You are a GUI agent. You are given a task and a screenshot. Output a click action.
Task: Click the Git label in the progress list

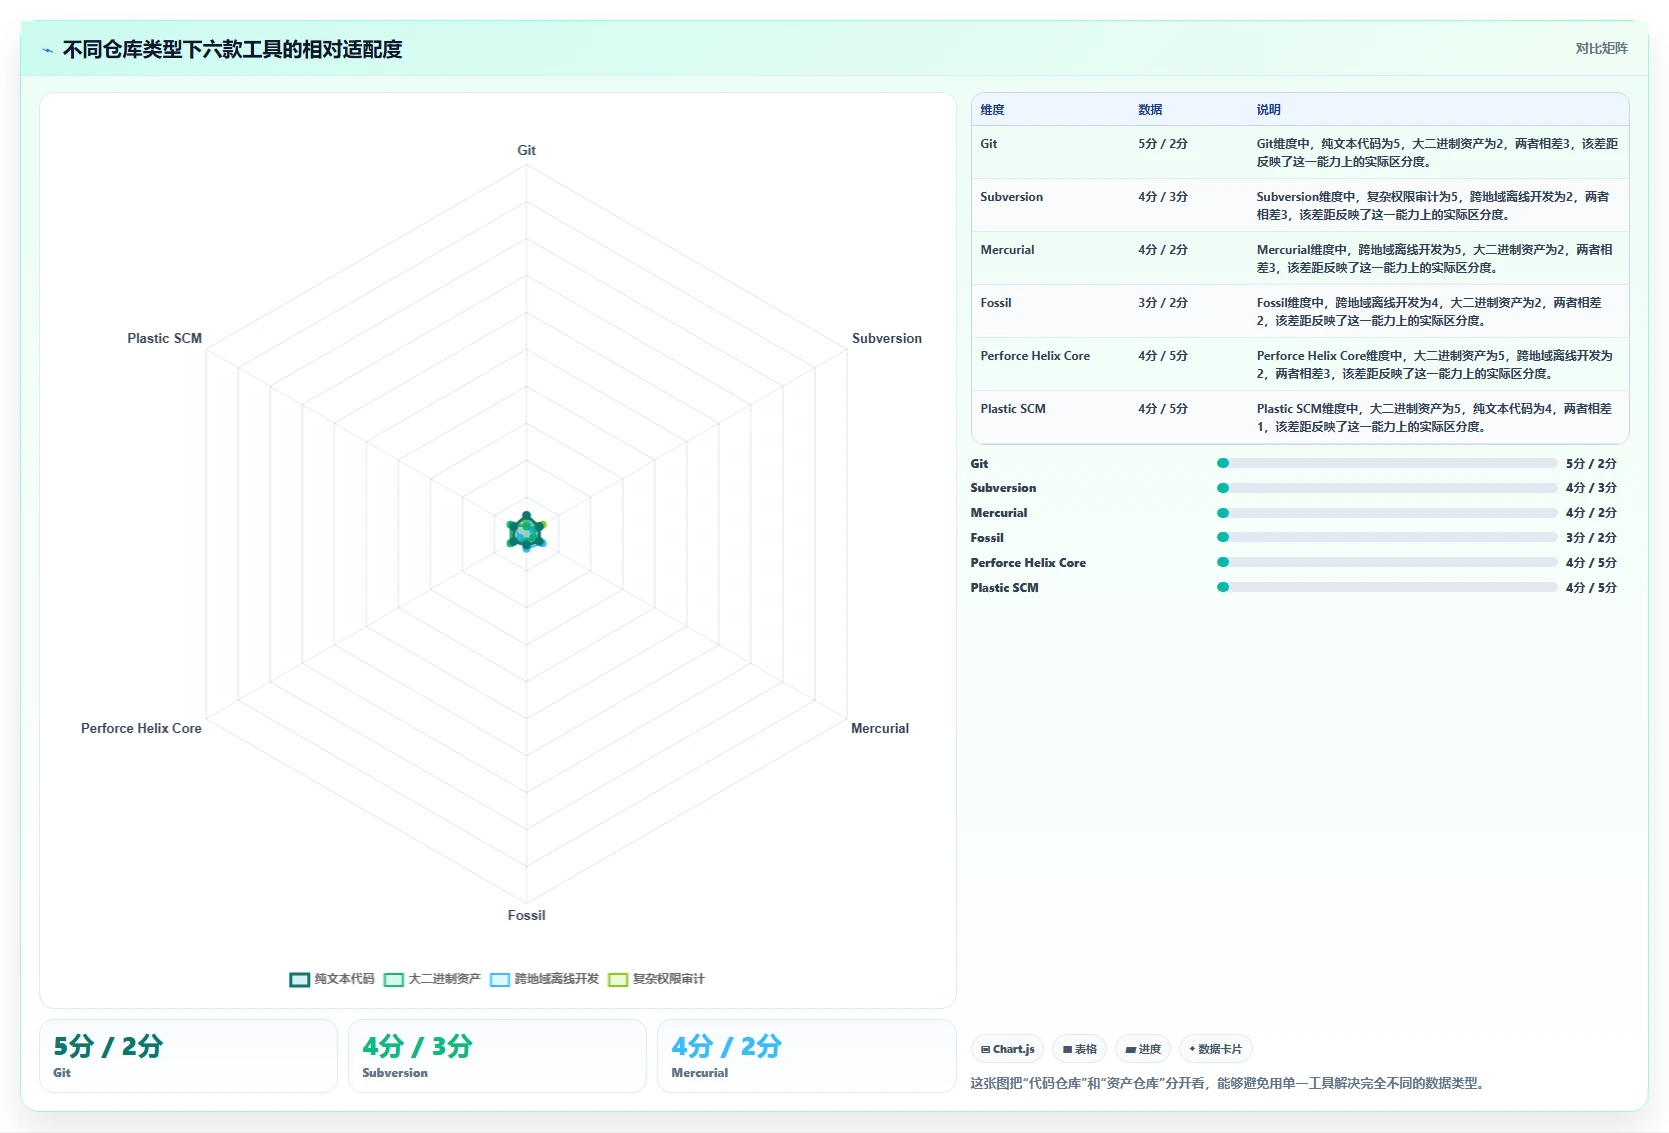(x=979, y=463)
